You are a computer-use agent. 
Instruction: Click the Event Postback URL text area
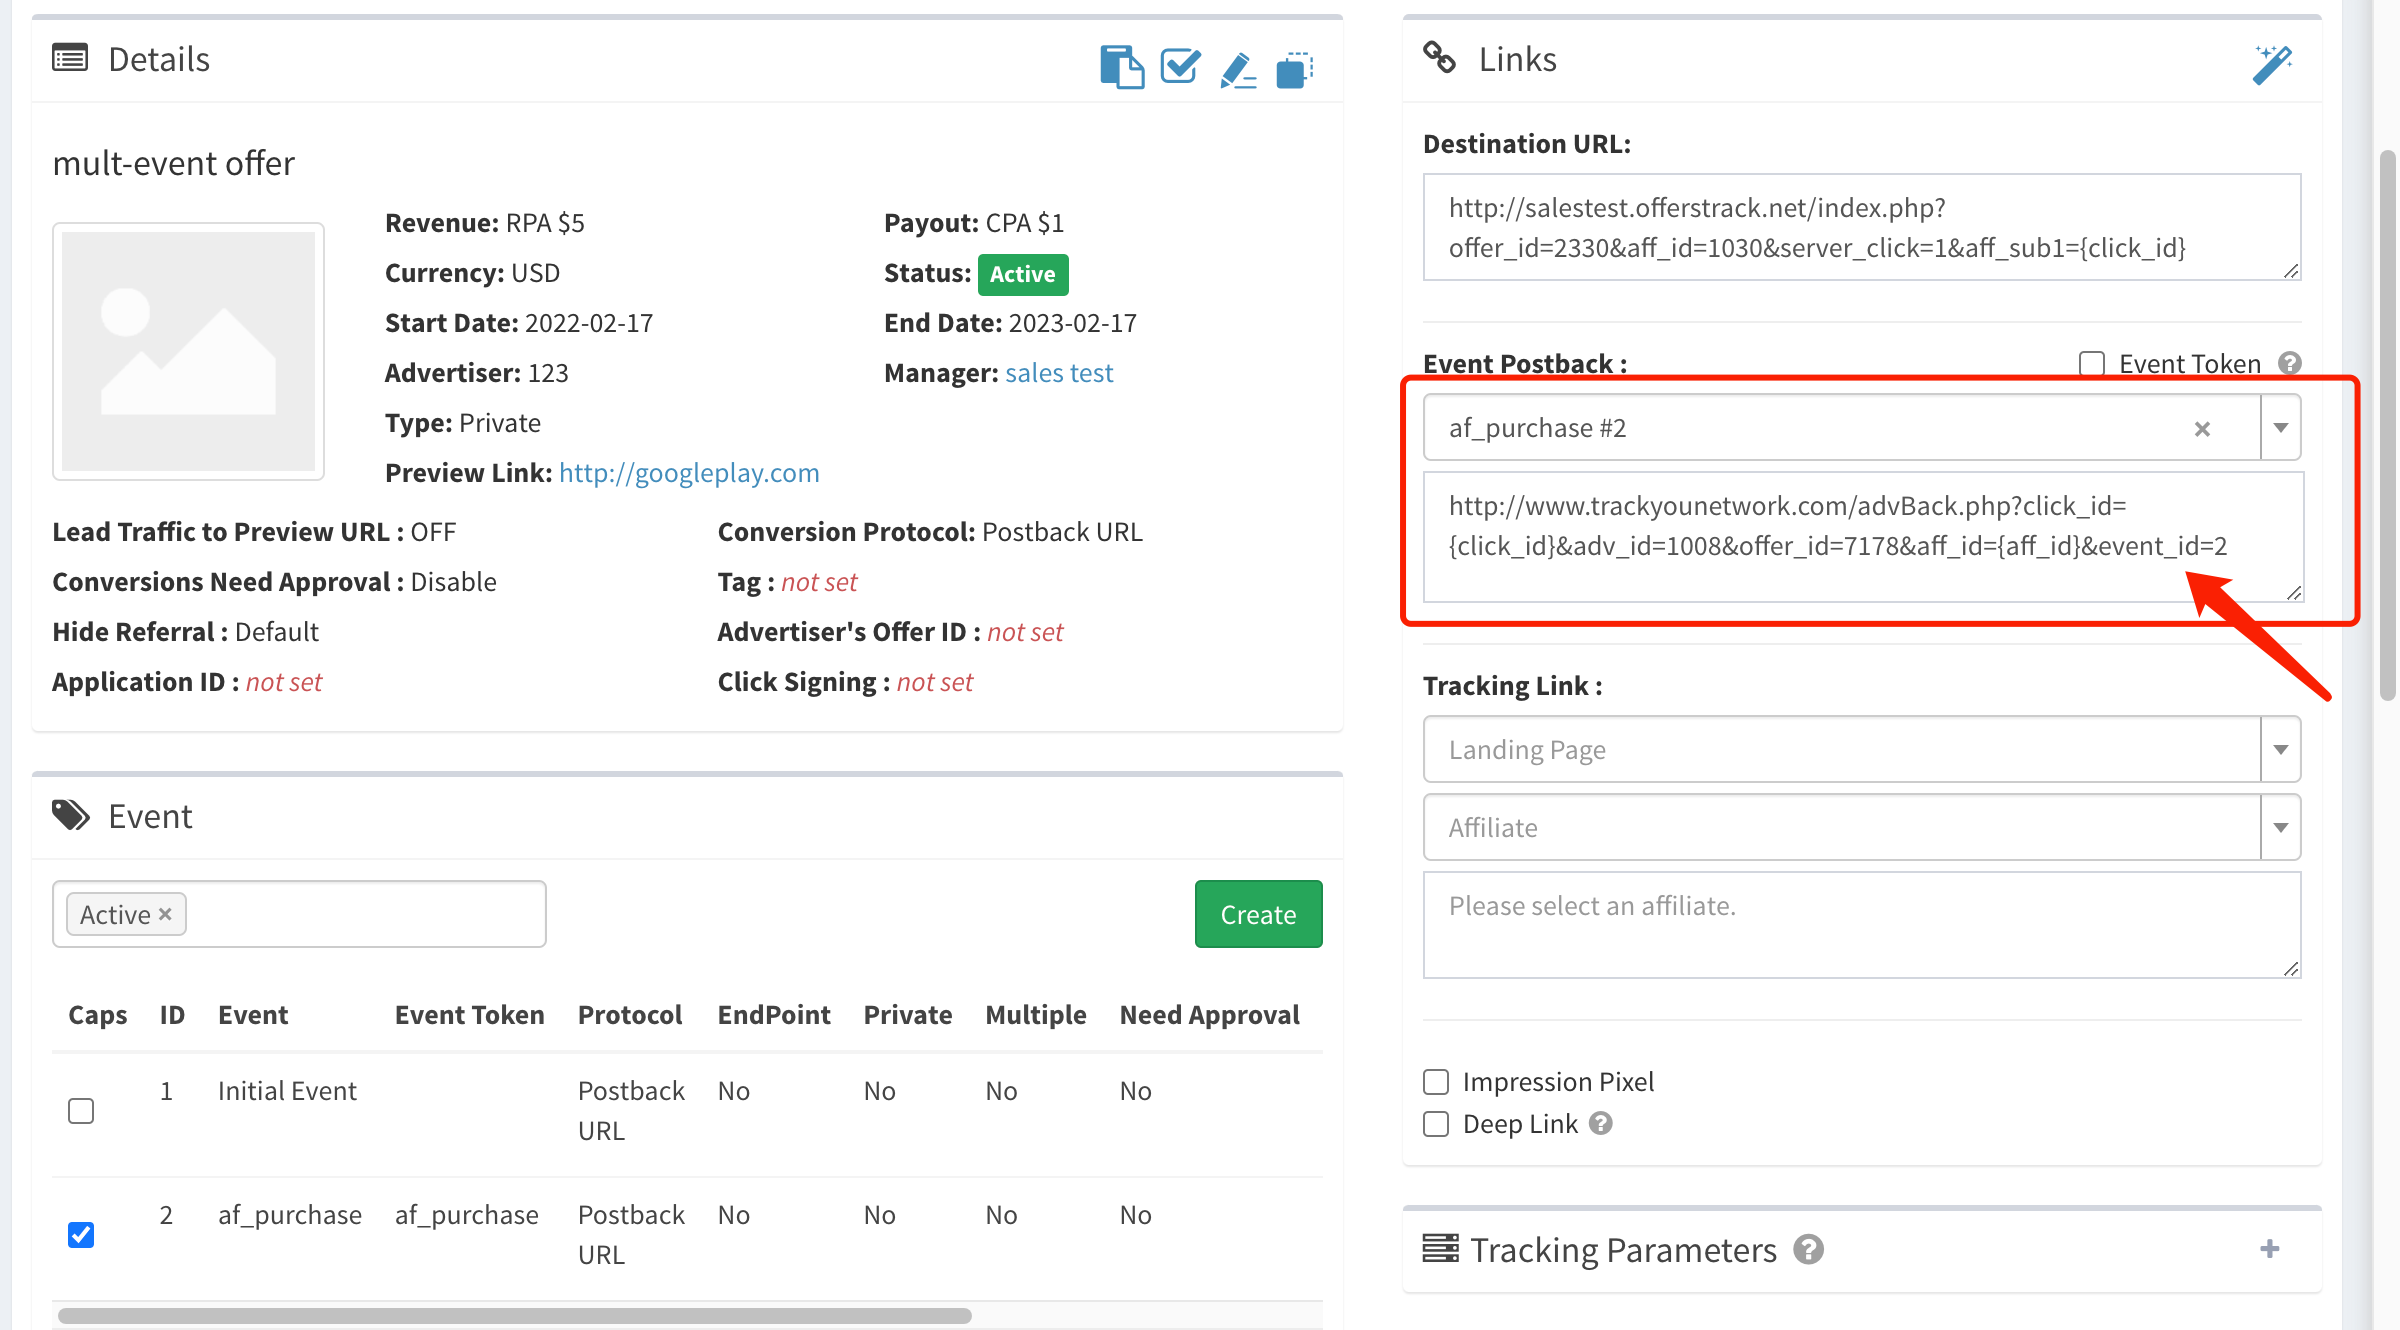(1864, 537)
